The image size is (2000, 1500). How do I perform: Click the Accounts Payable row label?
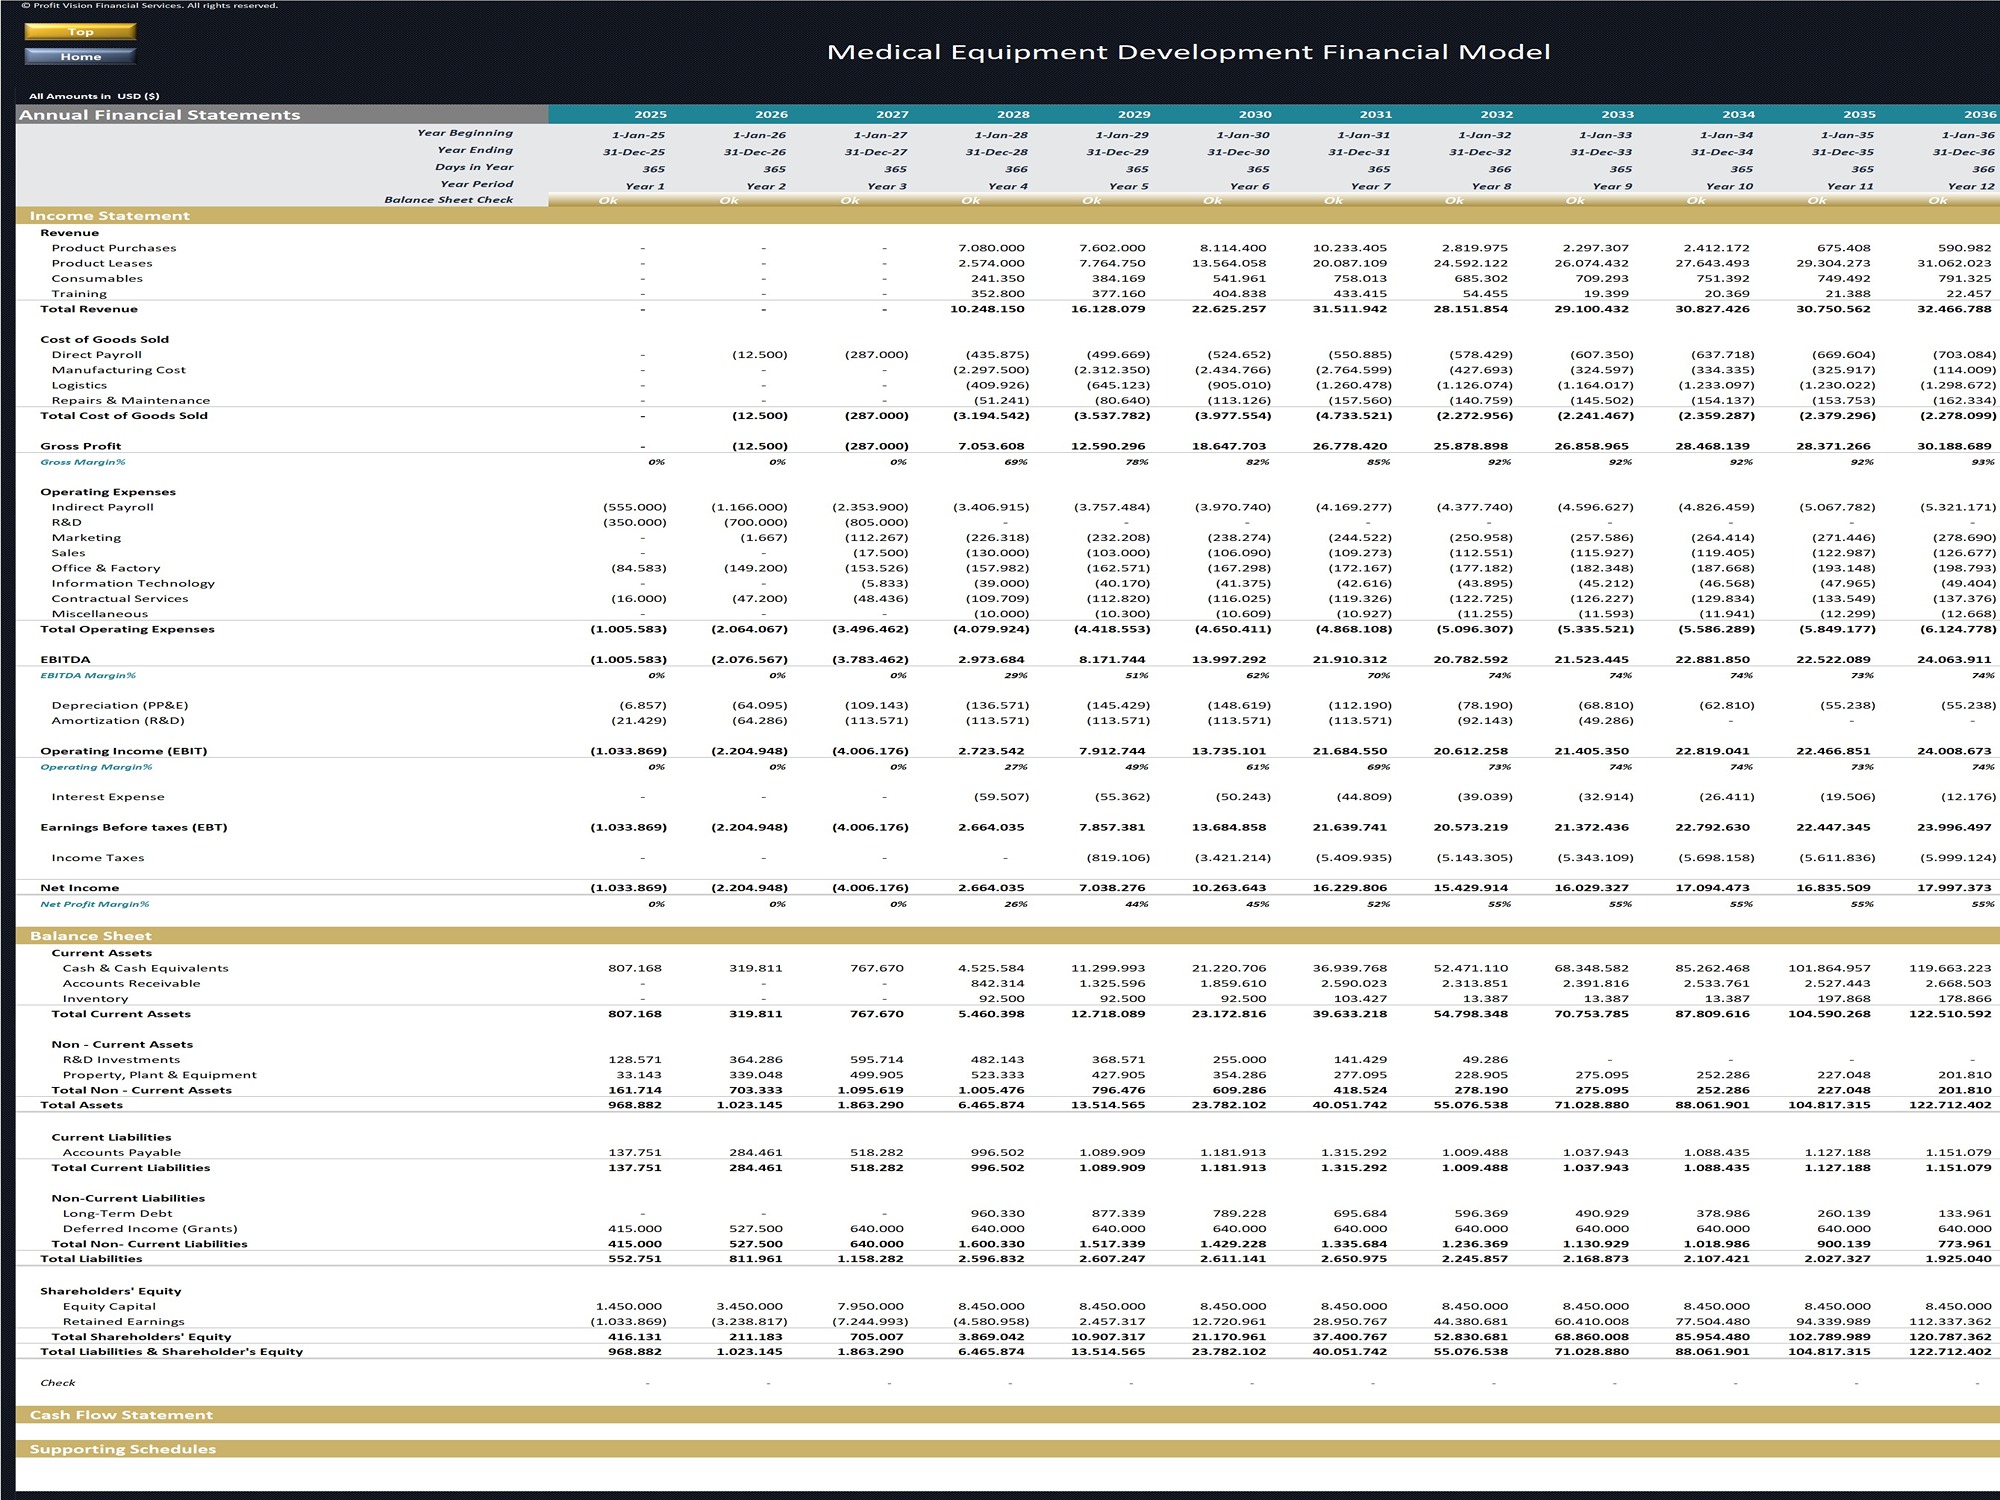[x=122, y=1153]
